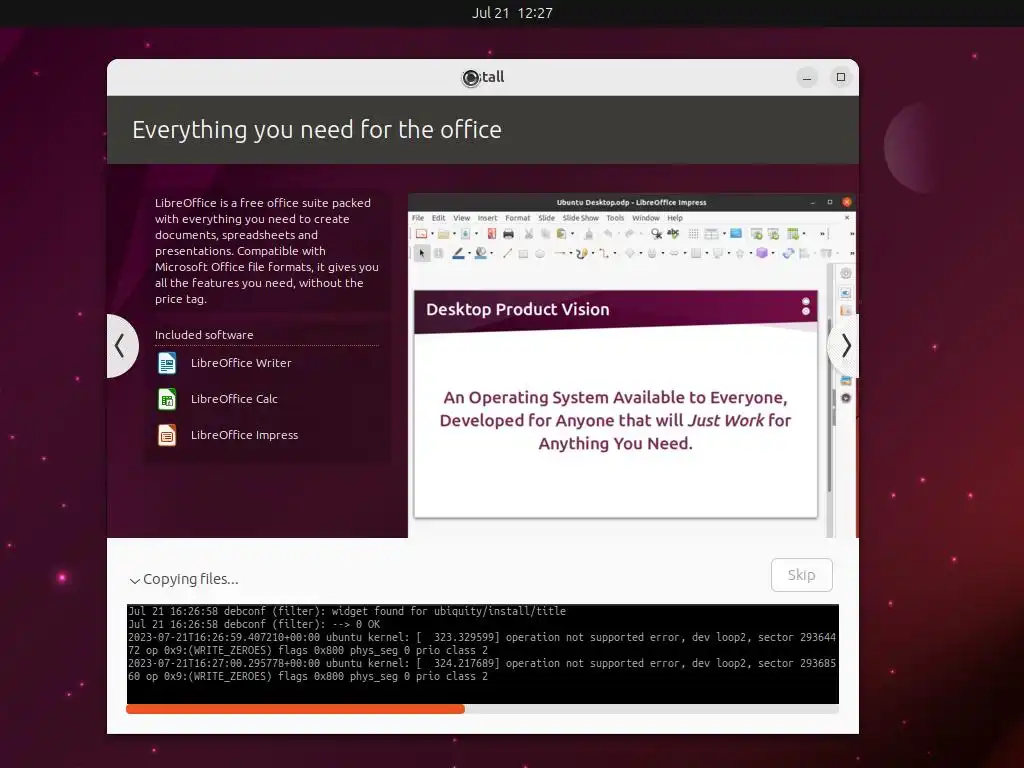This screenshot has height=768, width=1024.
Task: Click the Print icon in Impress toolbar
Action: (509, 234)
